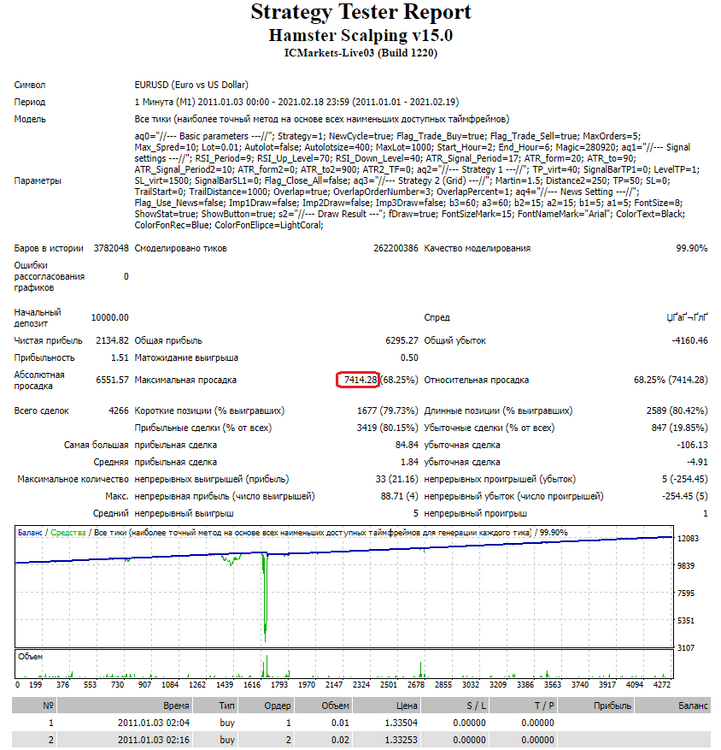This screenshot has height=750, width=721.
Task: Click absolute drawdown value "6551.57"
Action: 112,380
